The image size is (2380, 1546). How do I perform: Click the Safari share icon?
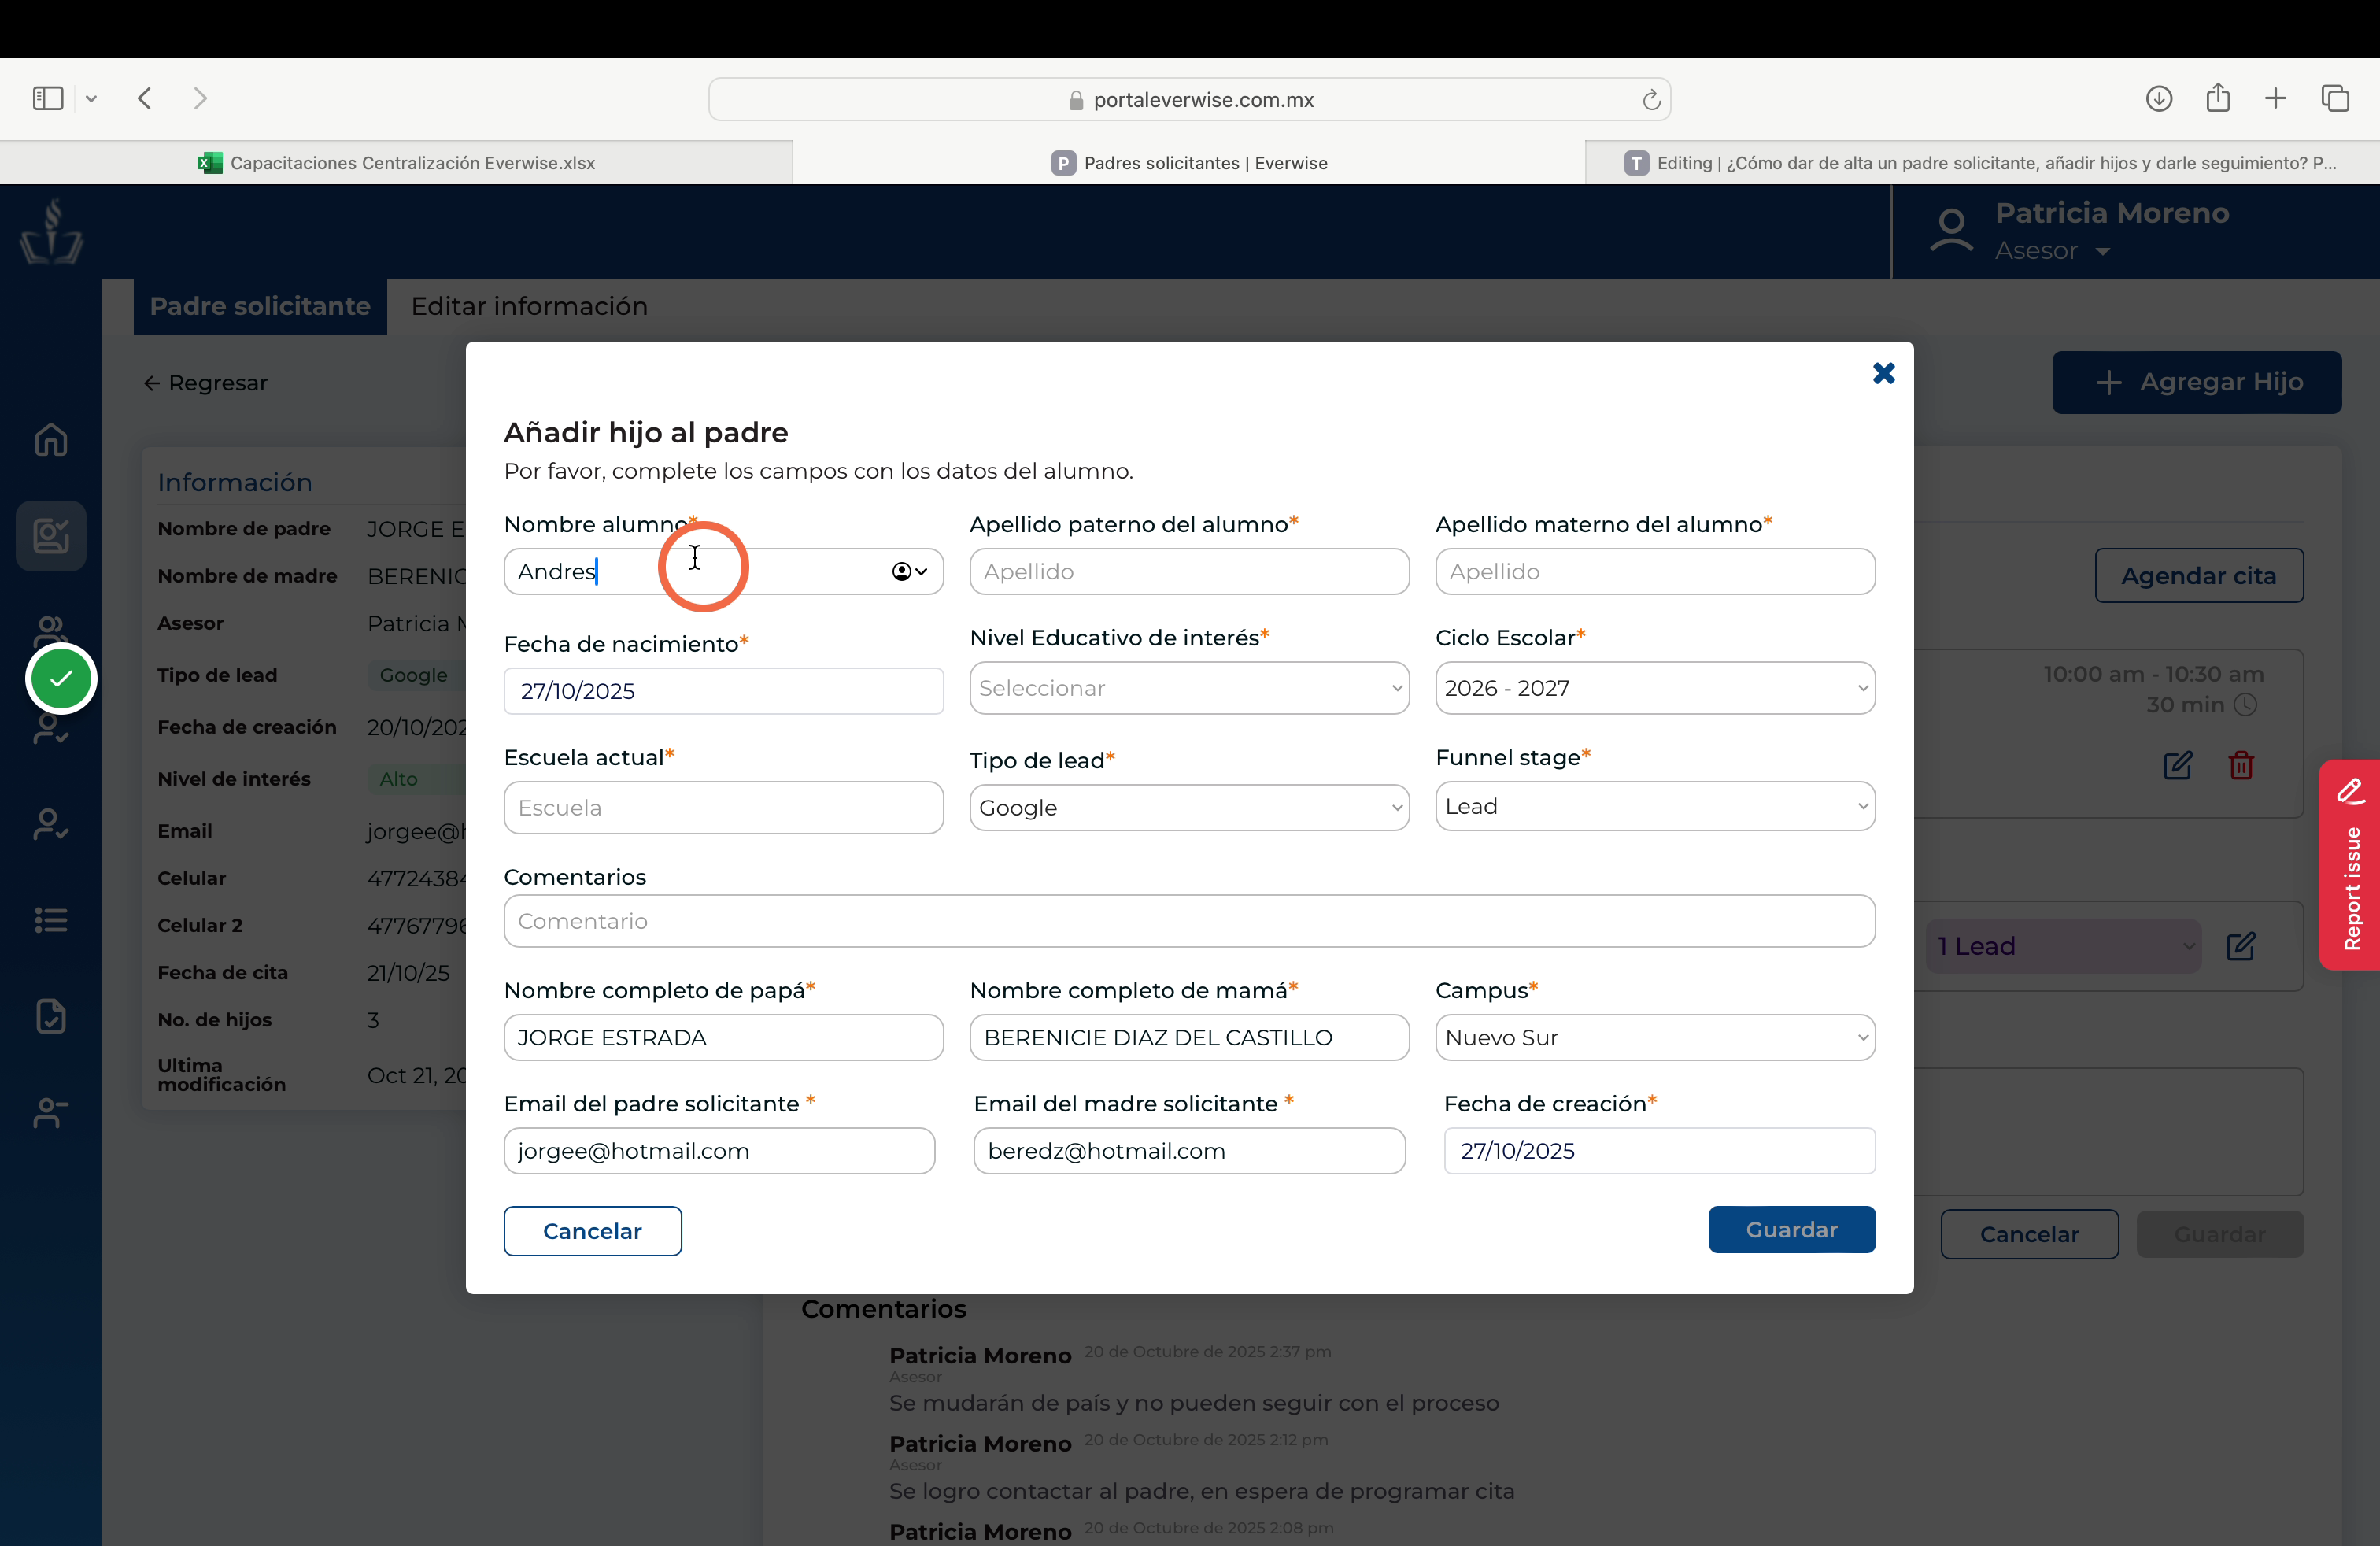[x=2218, y=97]
